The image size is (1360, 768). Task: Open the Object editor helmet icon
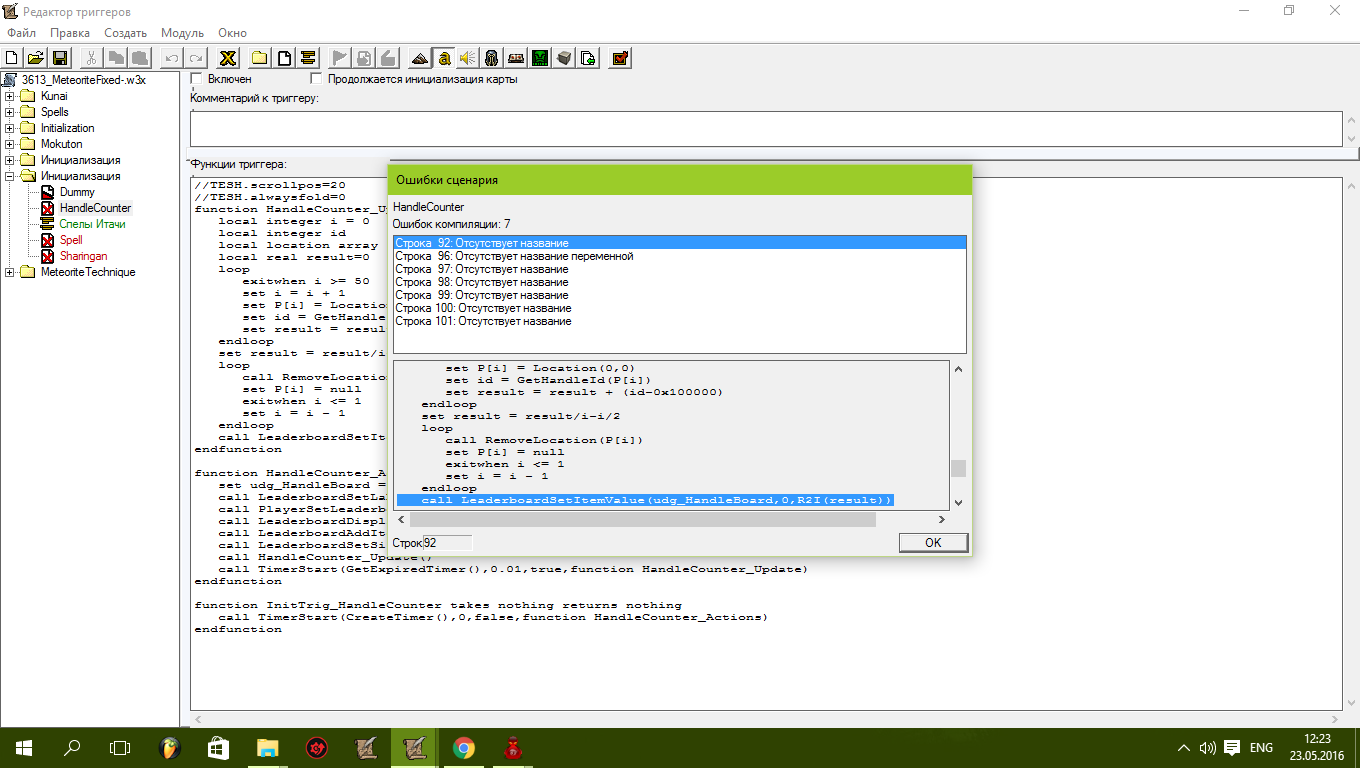click(x=492, y=58)
